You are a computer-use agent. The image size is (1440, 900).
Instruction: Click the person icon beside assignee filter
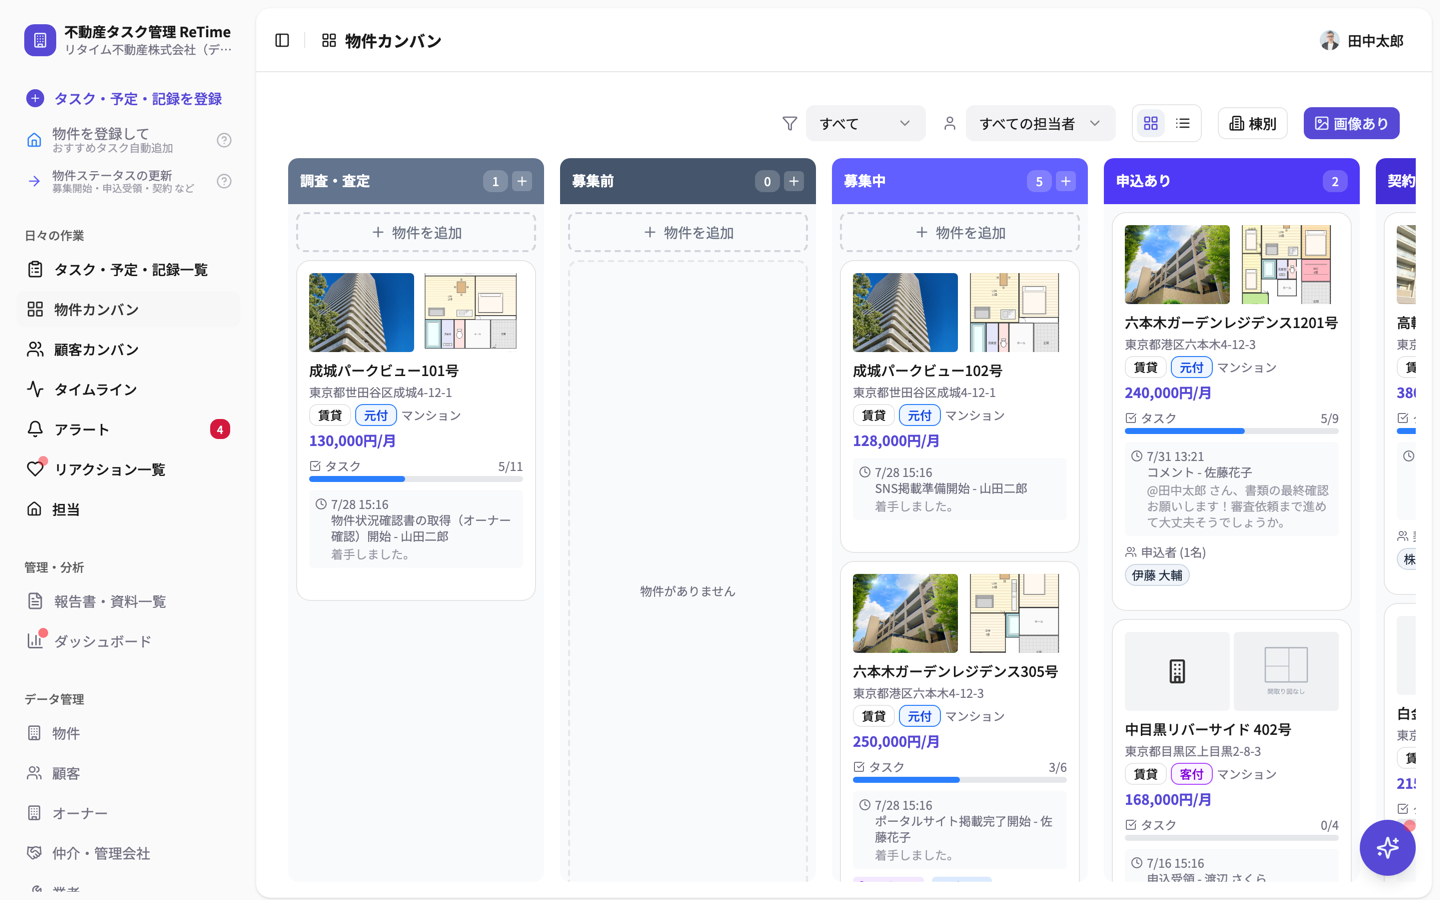point(950,124)
